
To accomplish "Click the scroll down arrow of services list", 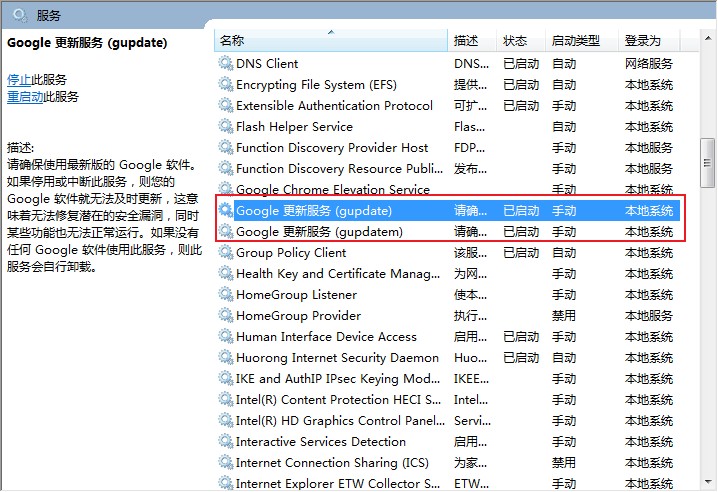I will pos(708,481).
